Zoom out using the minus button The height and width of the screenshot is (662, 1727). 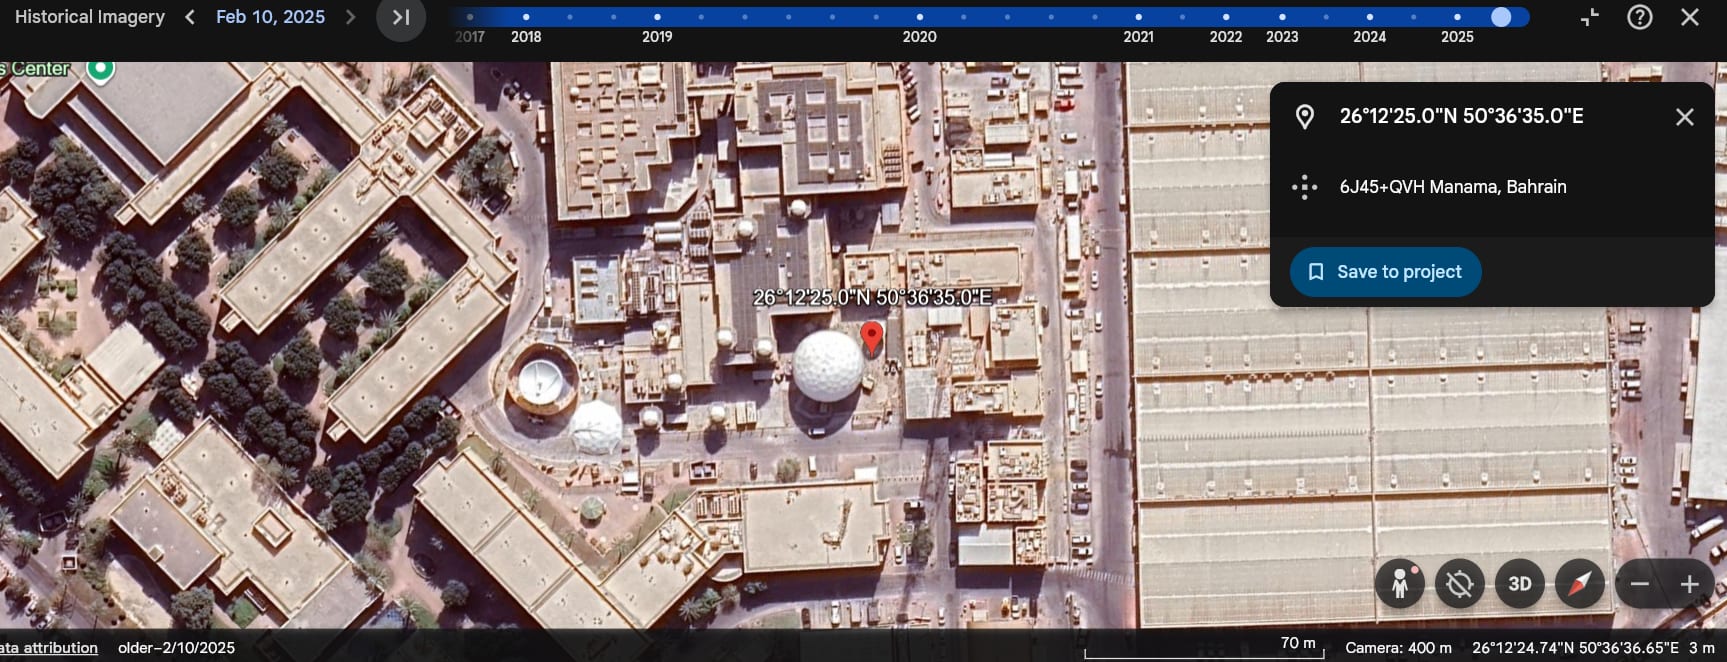(1640, 584)
